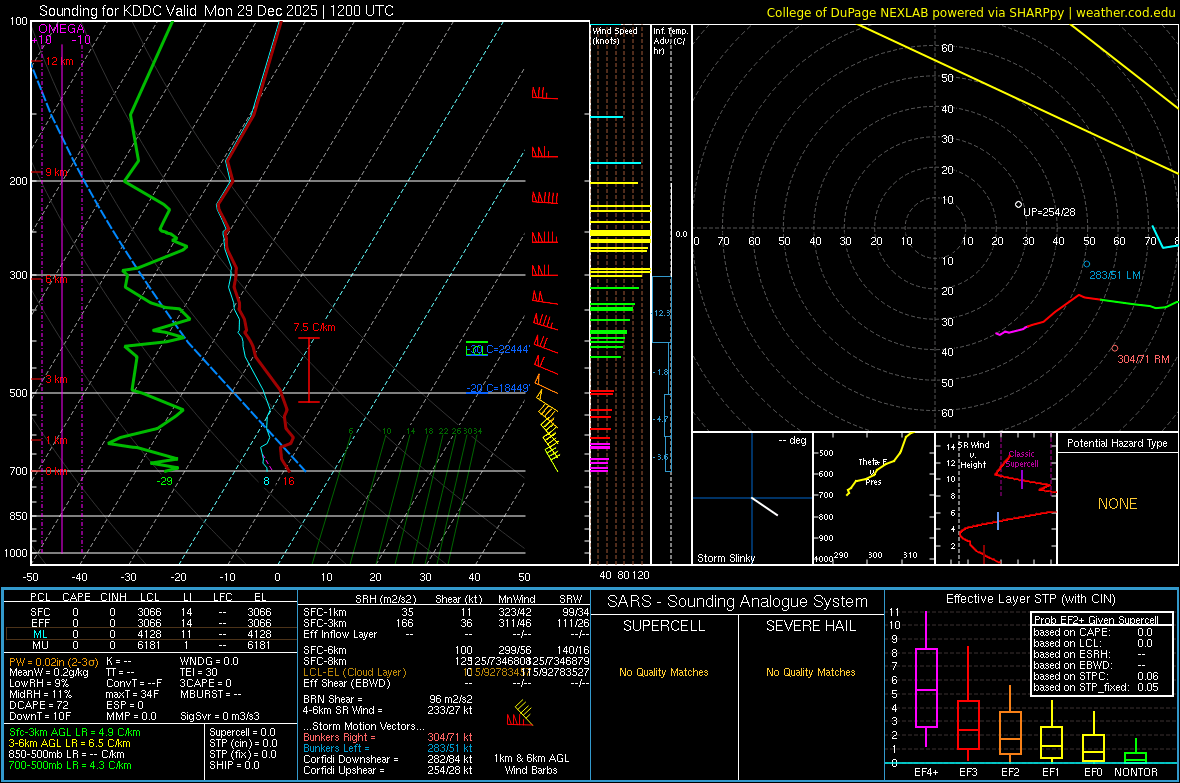The width and height of the screenshot is (1180, 783).
Task: Click the Sfc-3km AGL LR = 4.9 C/km line
Action: click(x=75, y=732)
